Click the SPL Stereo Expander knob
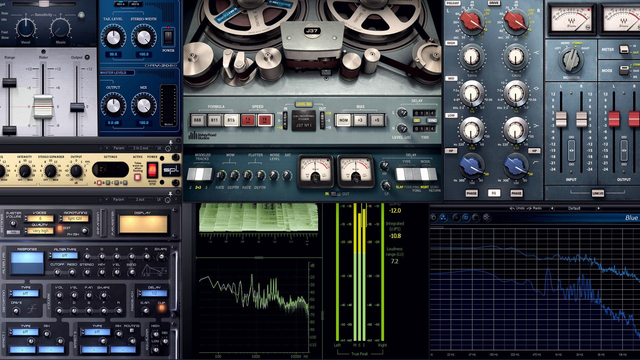The height and width of the screenshot is (360, 640). point(50,171)
